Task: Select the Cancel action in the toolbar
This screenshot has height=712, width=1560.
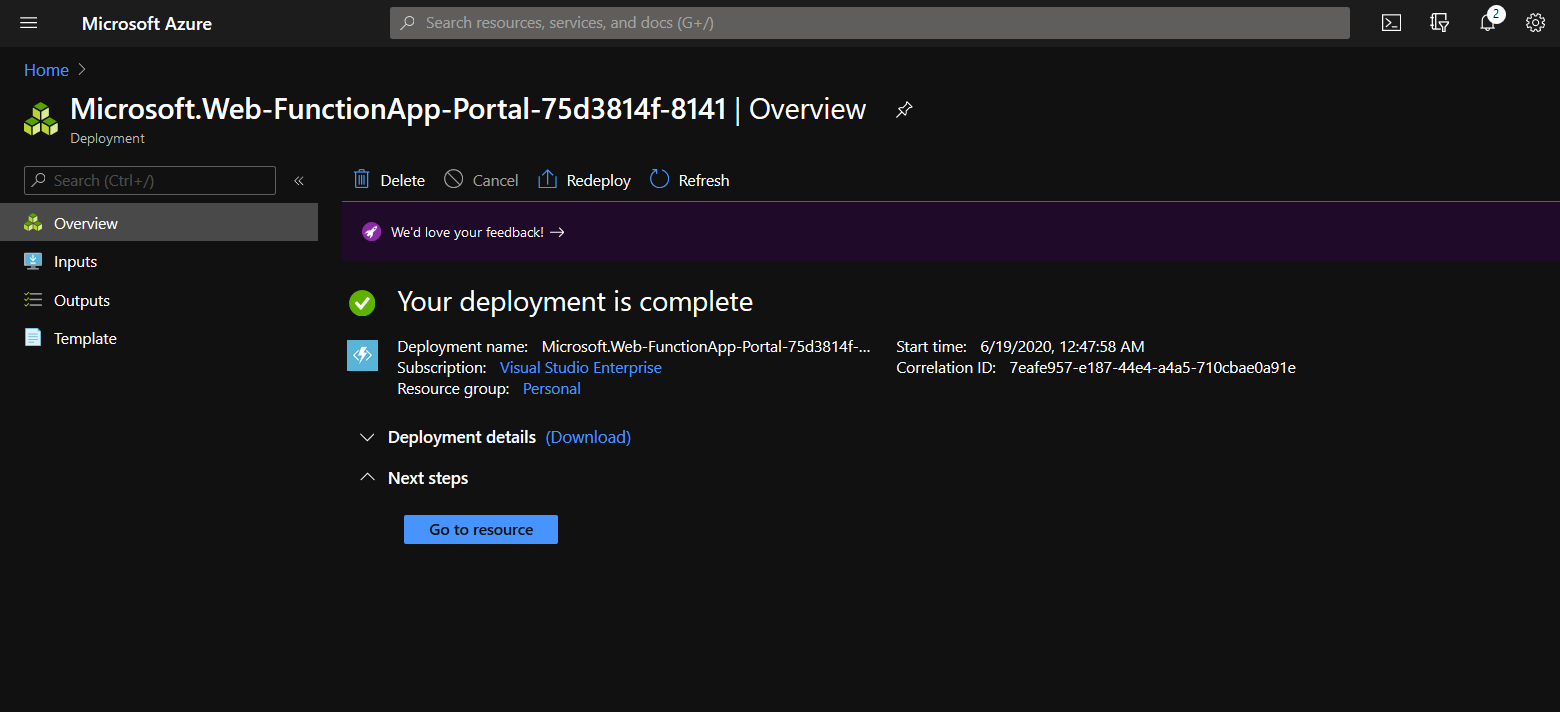Action: tap(480, 179)
